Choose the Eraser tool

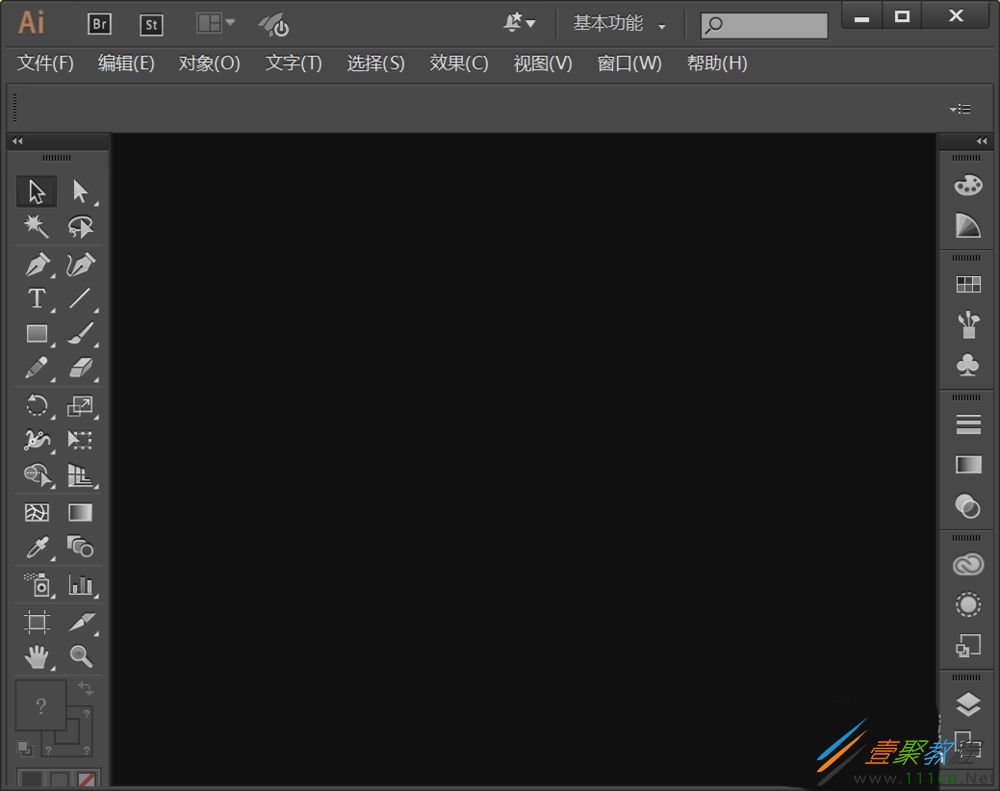(x=80, y=368)
